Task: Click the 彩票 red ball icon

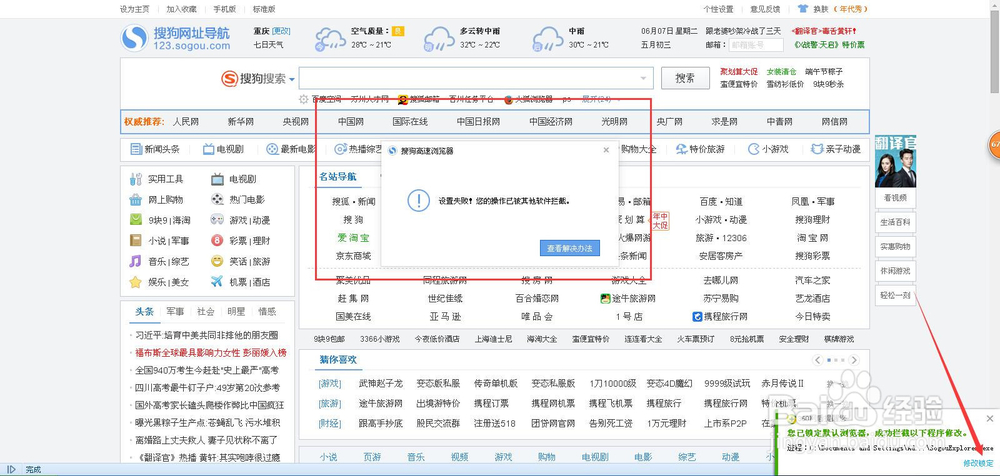Action: point(217,241)
